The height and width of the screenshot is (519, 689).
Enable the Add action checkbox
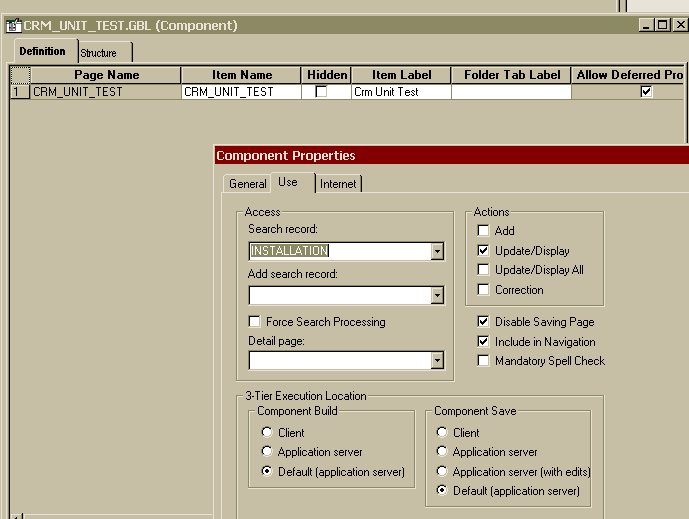pyautogui.click(x=483, y=231)
